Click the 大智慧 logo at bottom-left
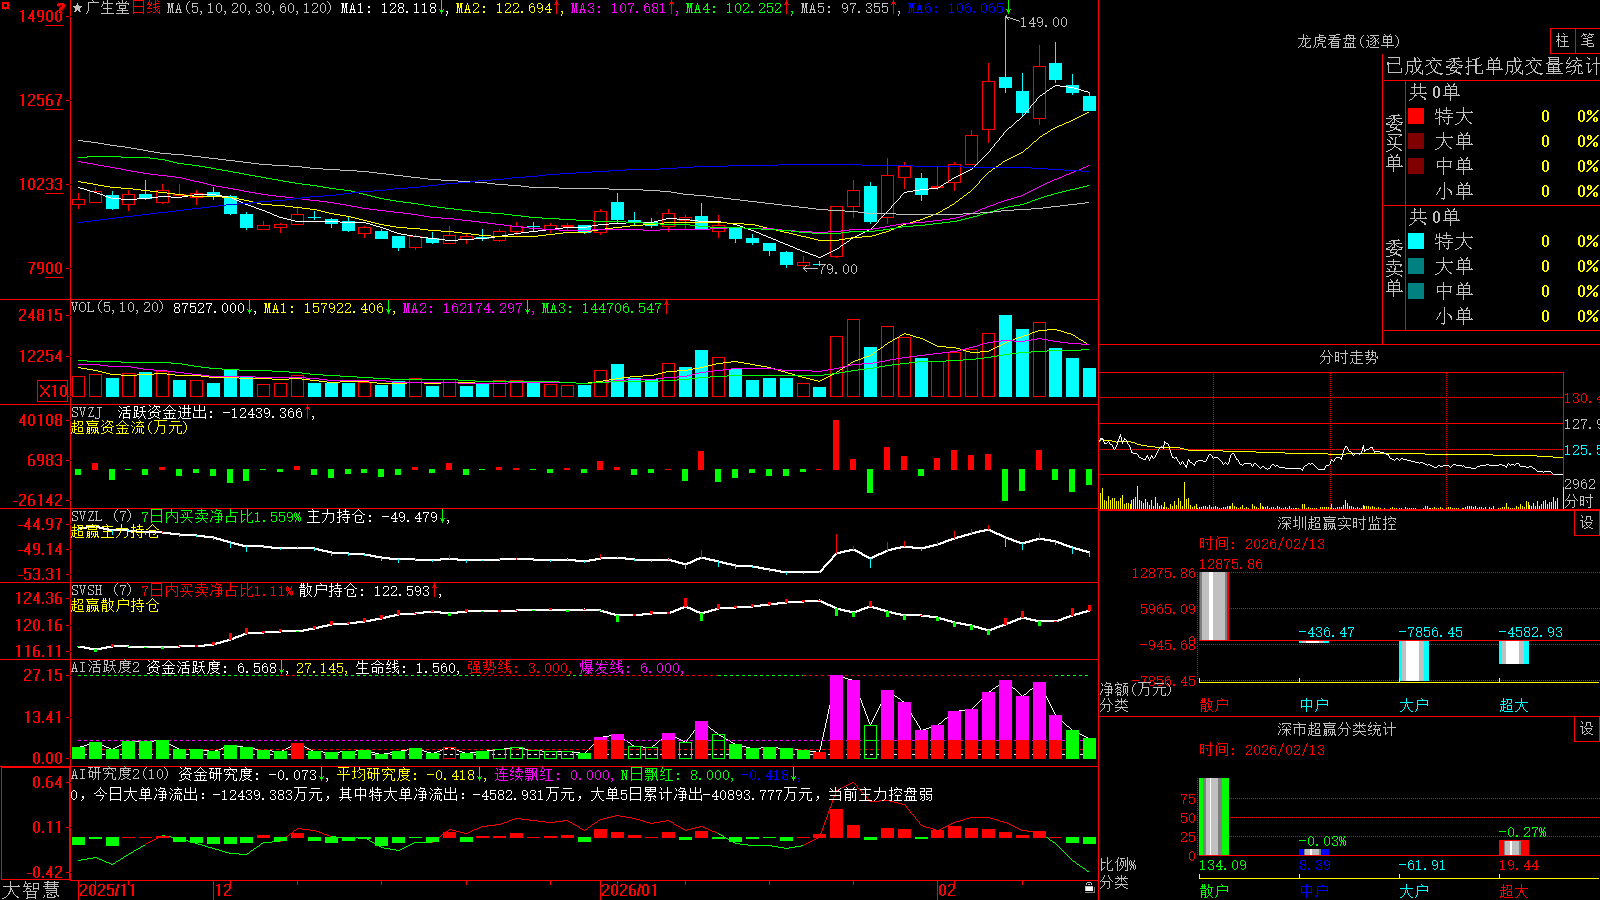The width and height of the screenshot is (1600, 900). (31, 890)
